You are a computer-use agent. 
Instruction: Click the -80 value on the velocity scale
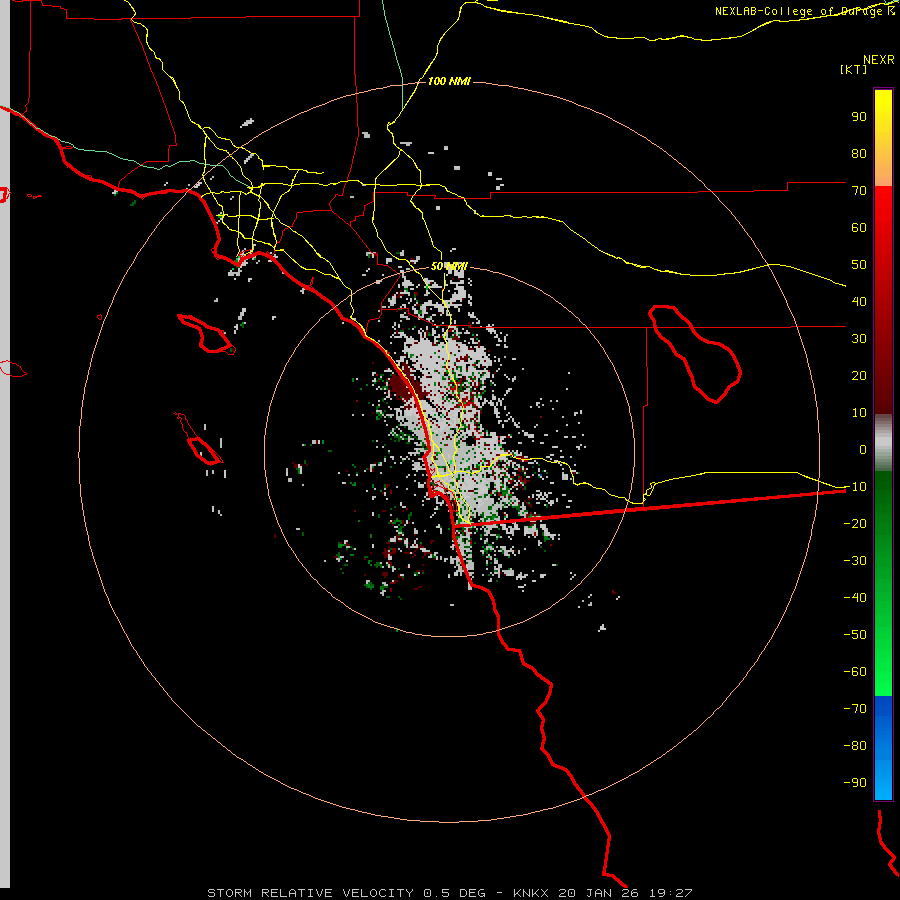855,746
